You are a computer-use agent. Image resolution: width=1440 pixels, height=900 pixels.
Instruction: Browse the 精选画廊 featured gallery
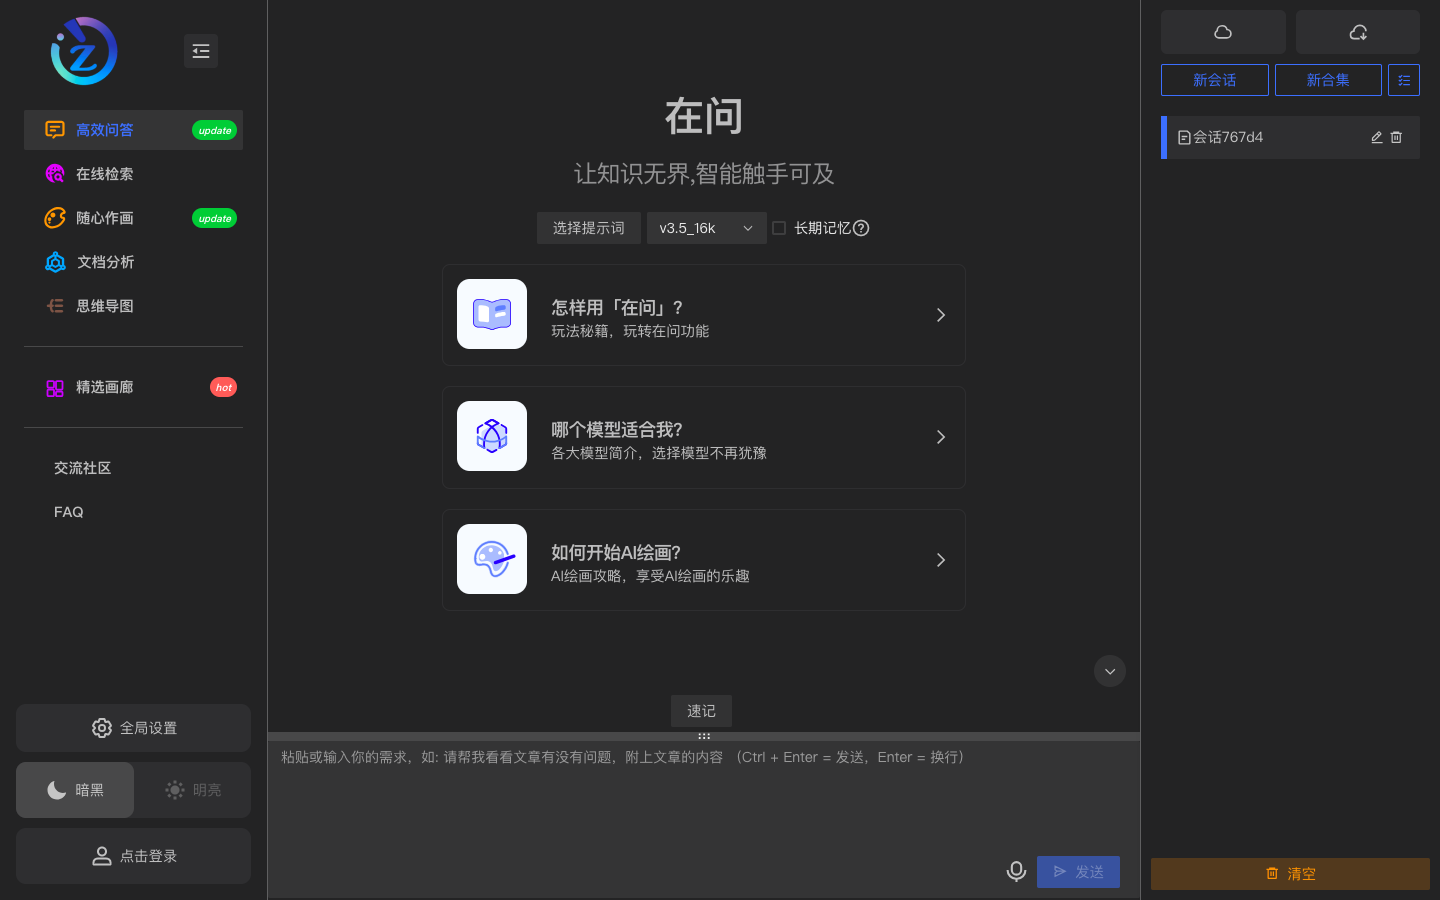point(104,387)
